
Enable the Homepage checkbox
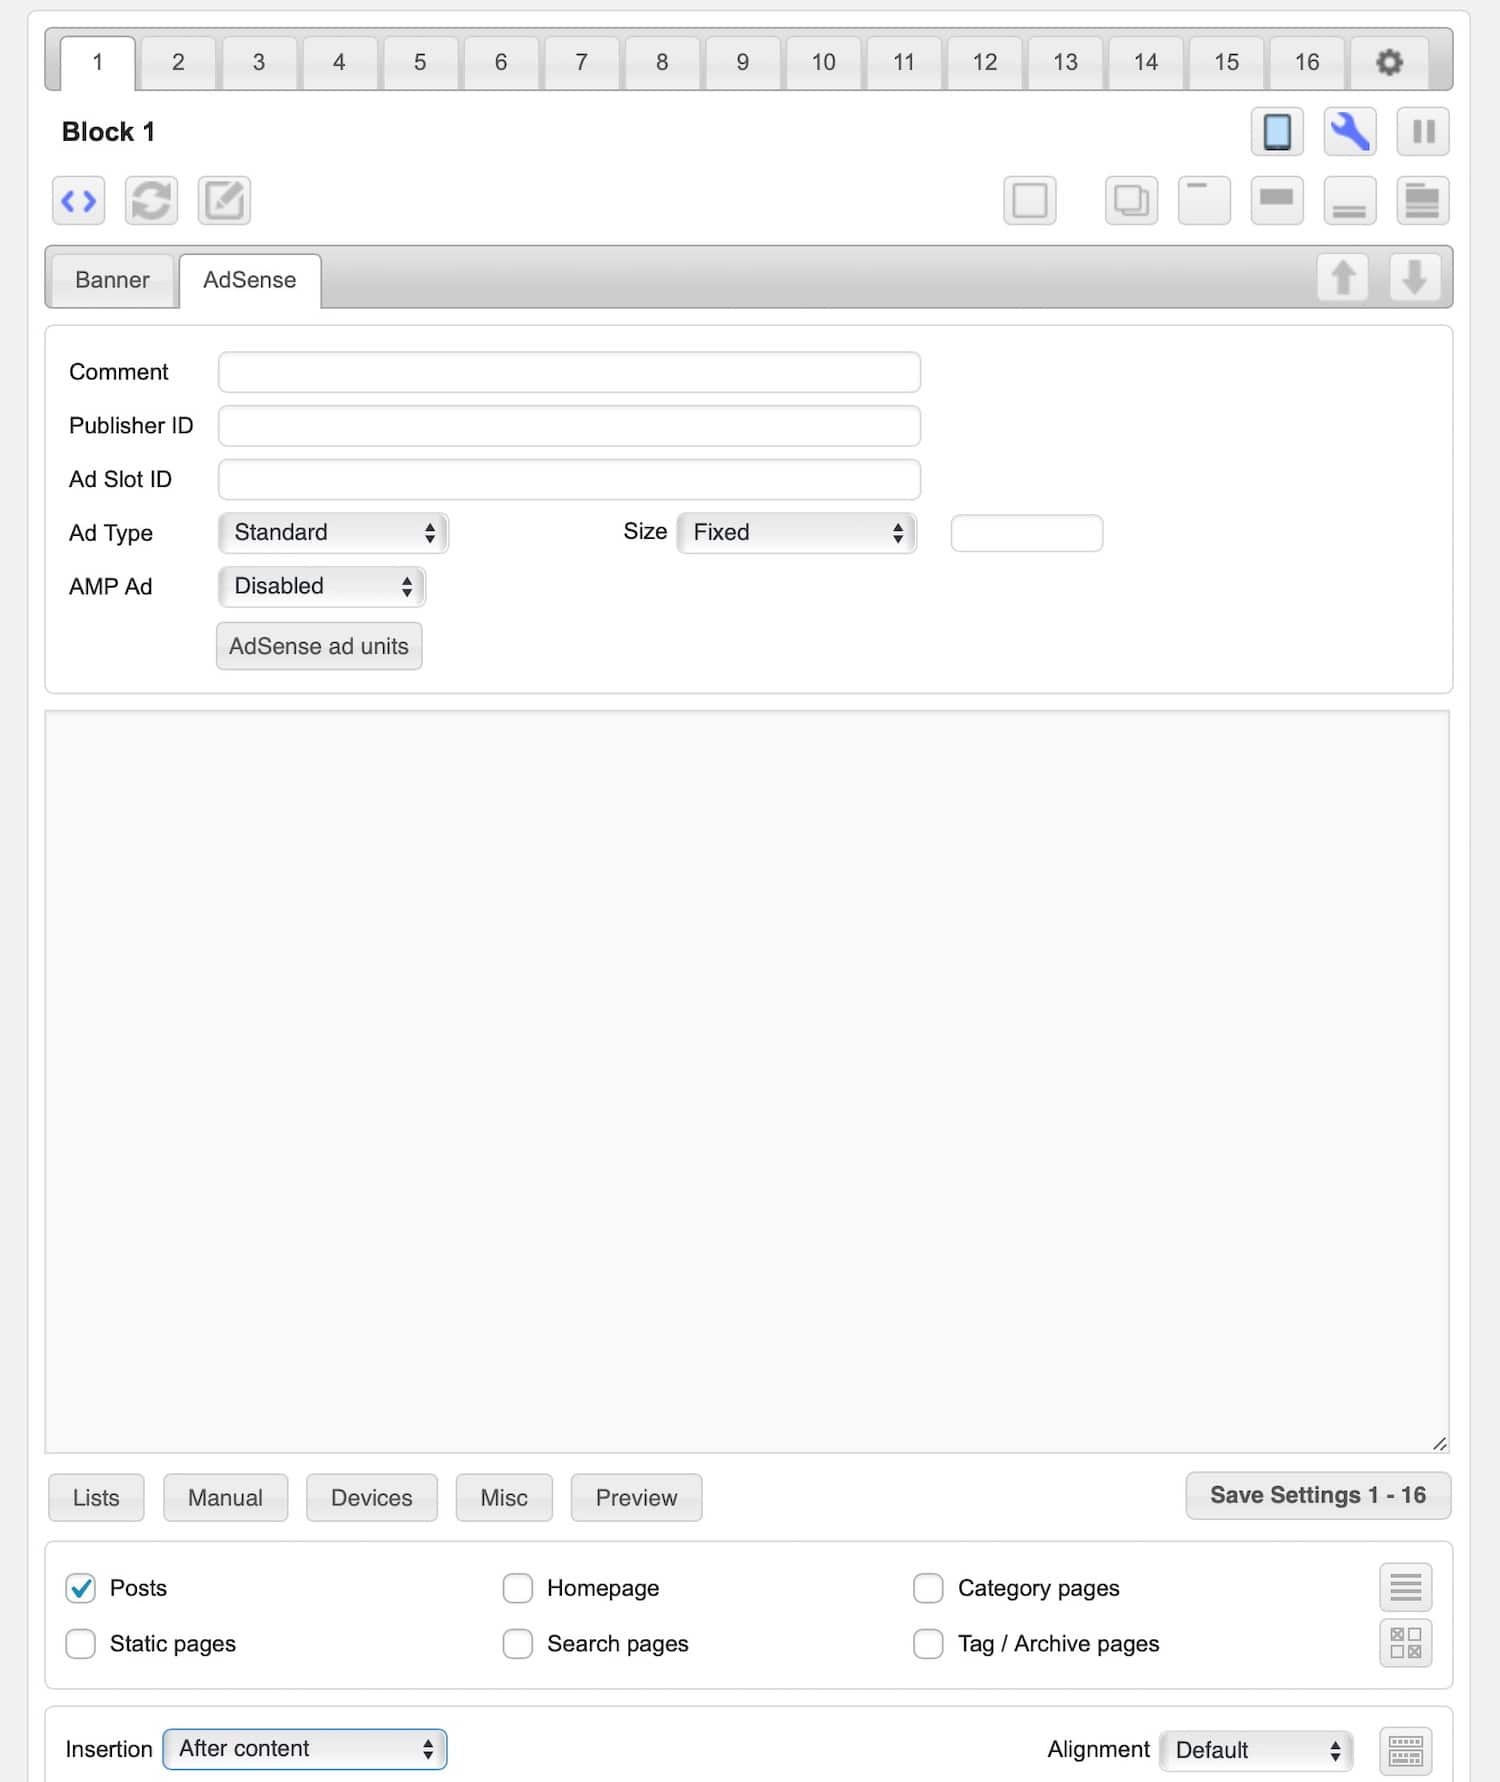pos(517,1588)
